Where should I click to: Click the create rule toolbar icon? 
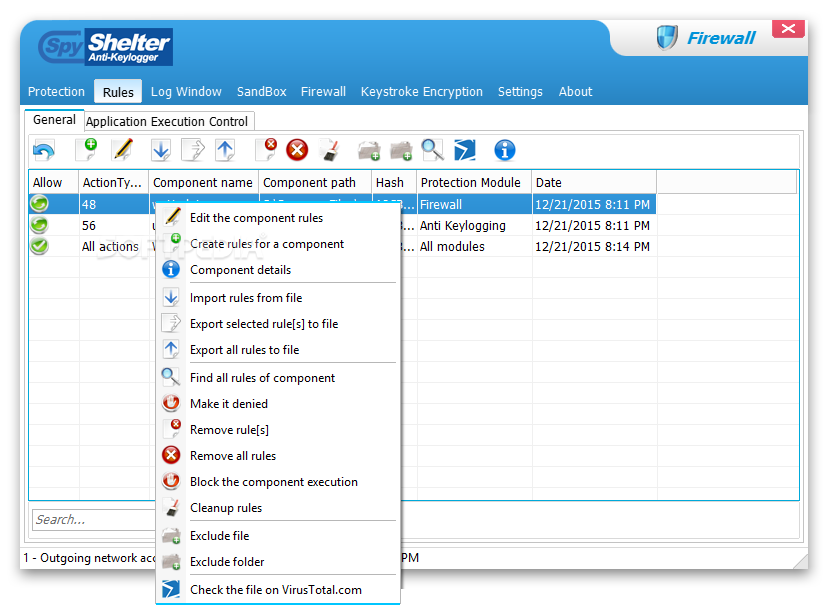[x=87, y=149]
